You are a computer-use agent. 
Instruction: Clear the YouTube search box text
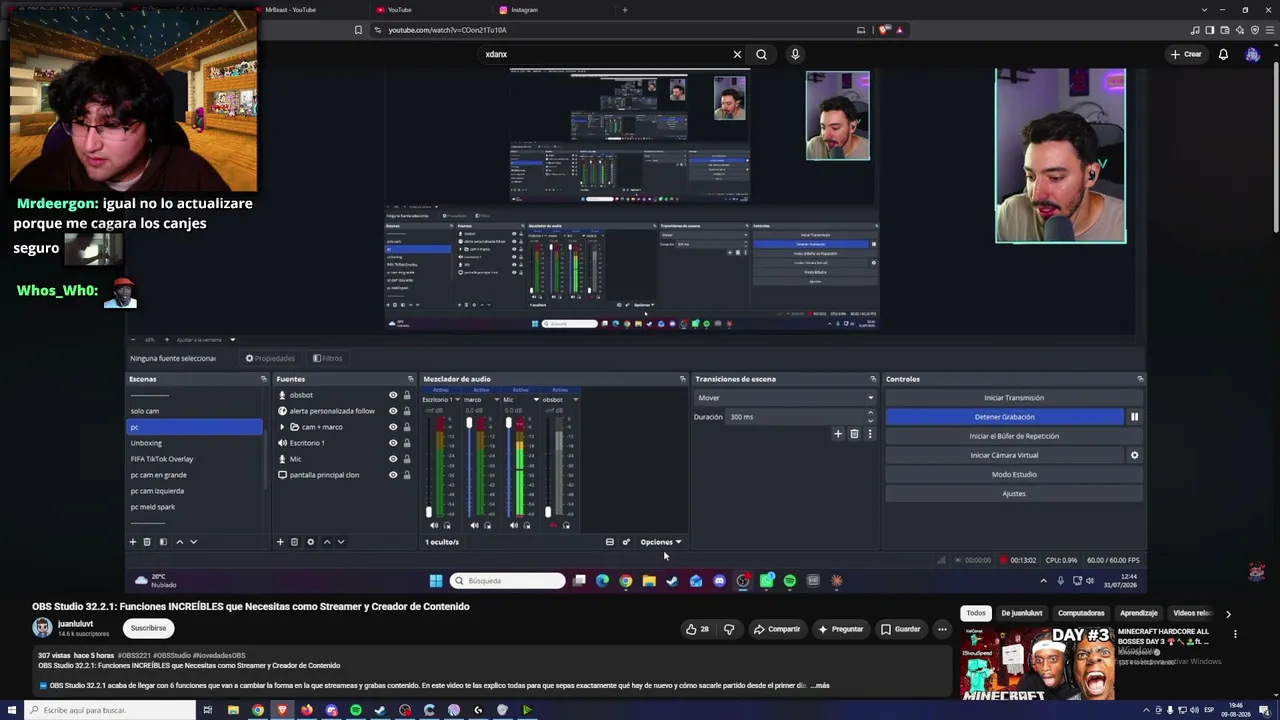737,54
